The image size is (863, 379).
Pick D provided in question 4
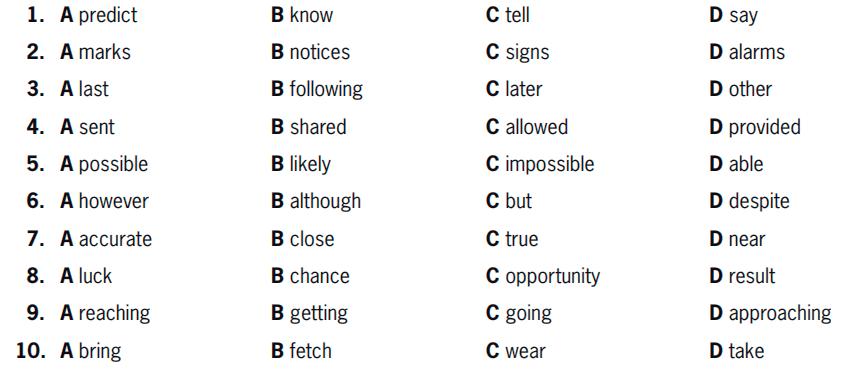click(755, 128)
